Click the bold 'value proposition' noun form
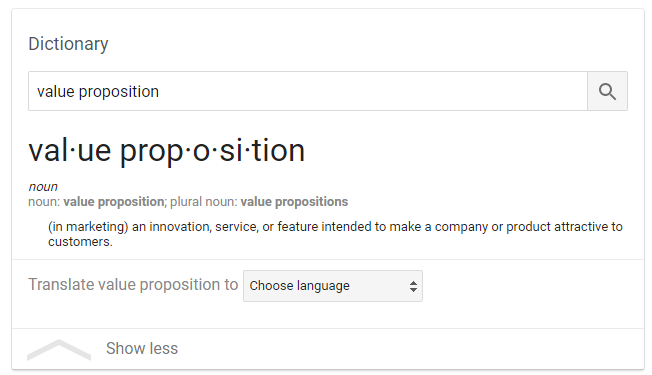The image size is (652, 375). coord(114,202)
